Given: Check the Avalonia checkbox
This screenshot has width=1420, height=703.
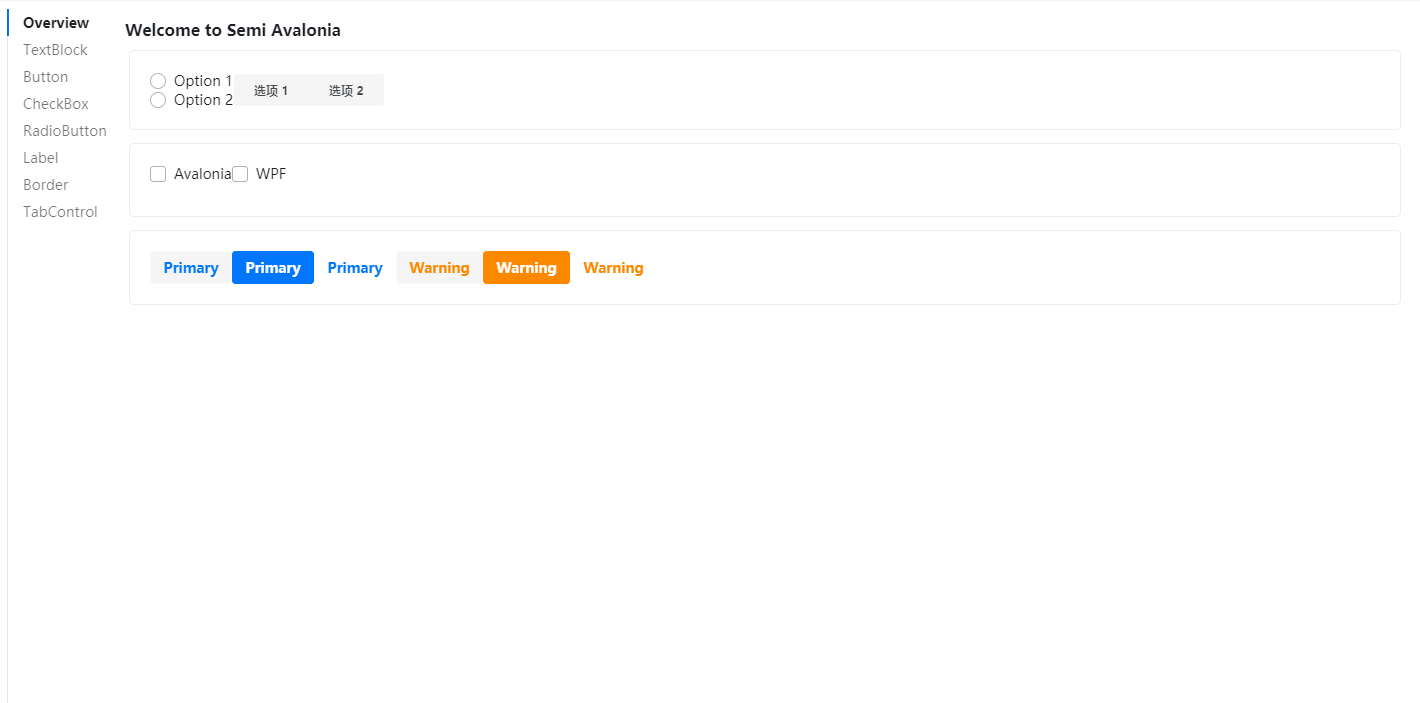Looking at the screenshot, I should click(x=158, y=174).
